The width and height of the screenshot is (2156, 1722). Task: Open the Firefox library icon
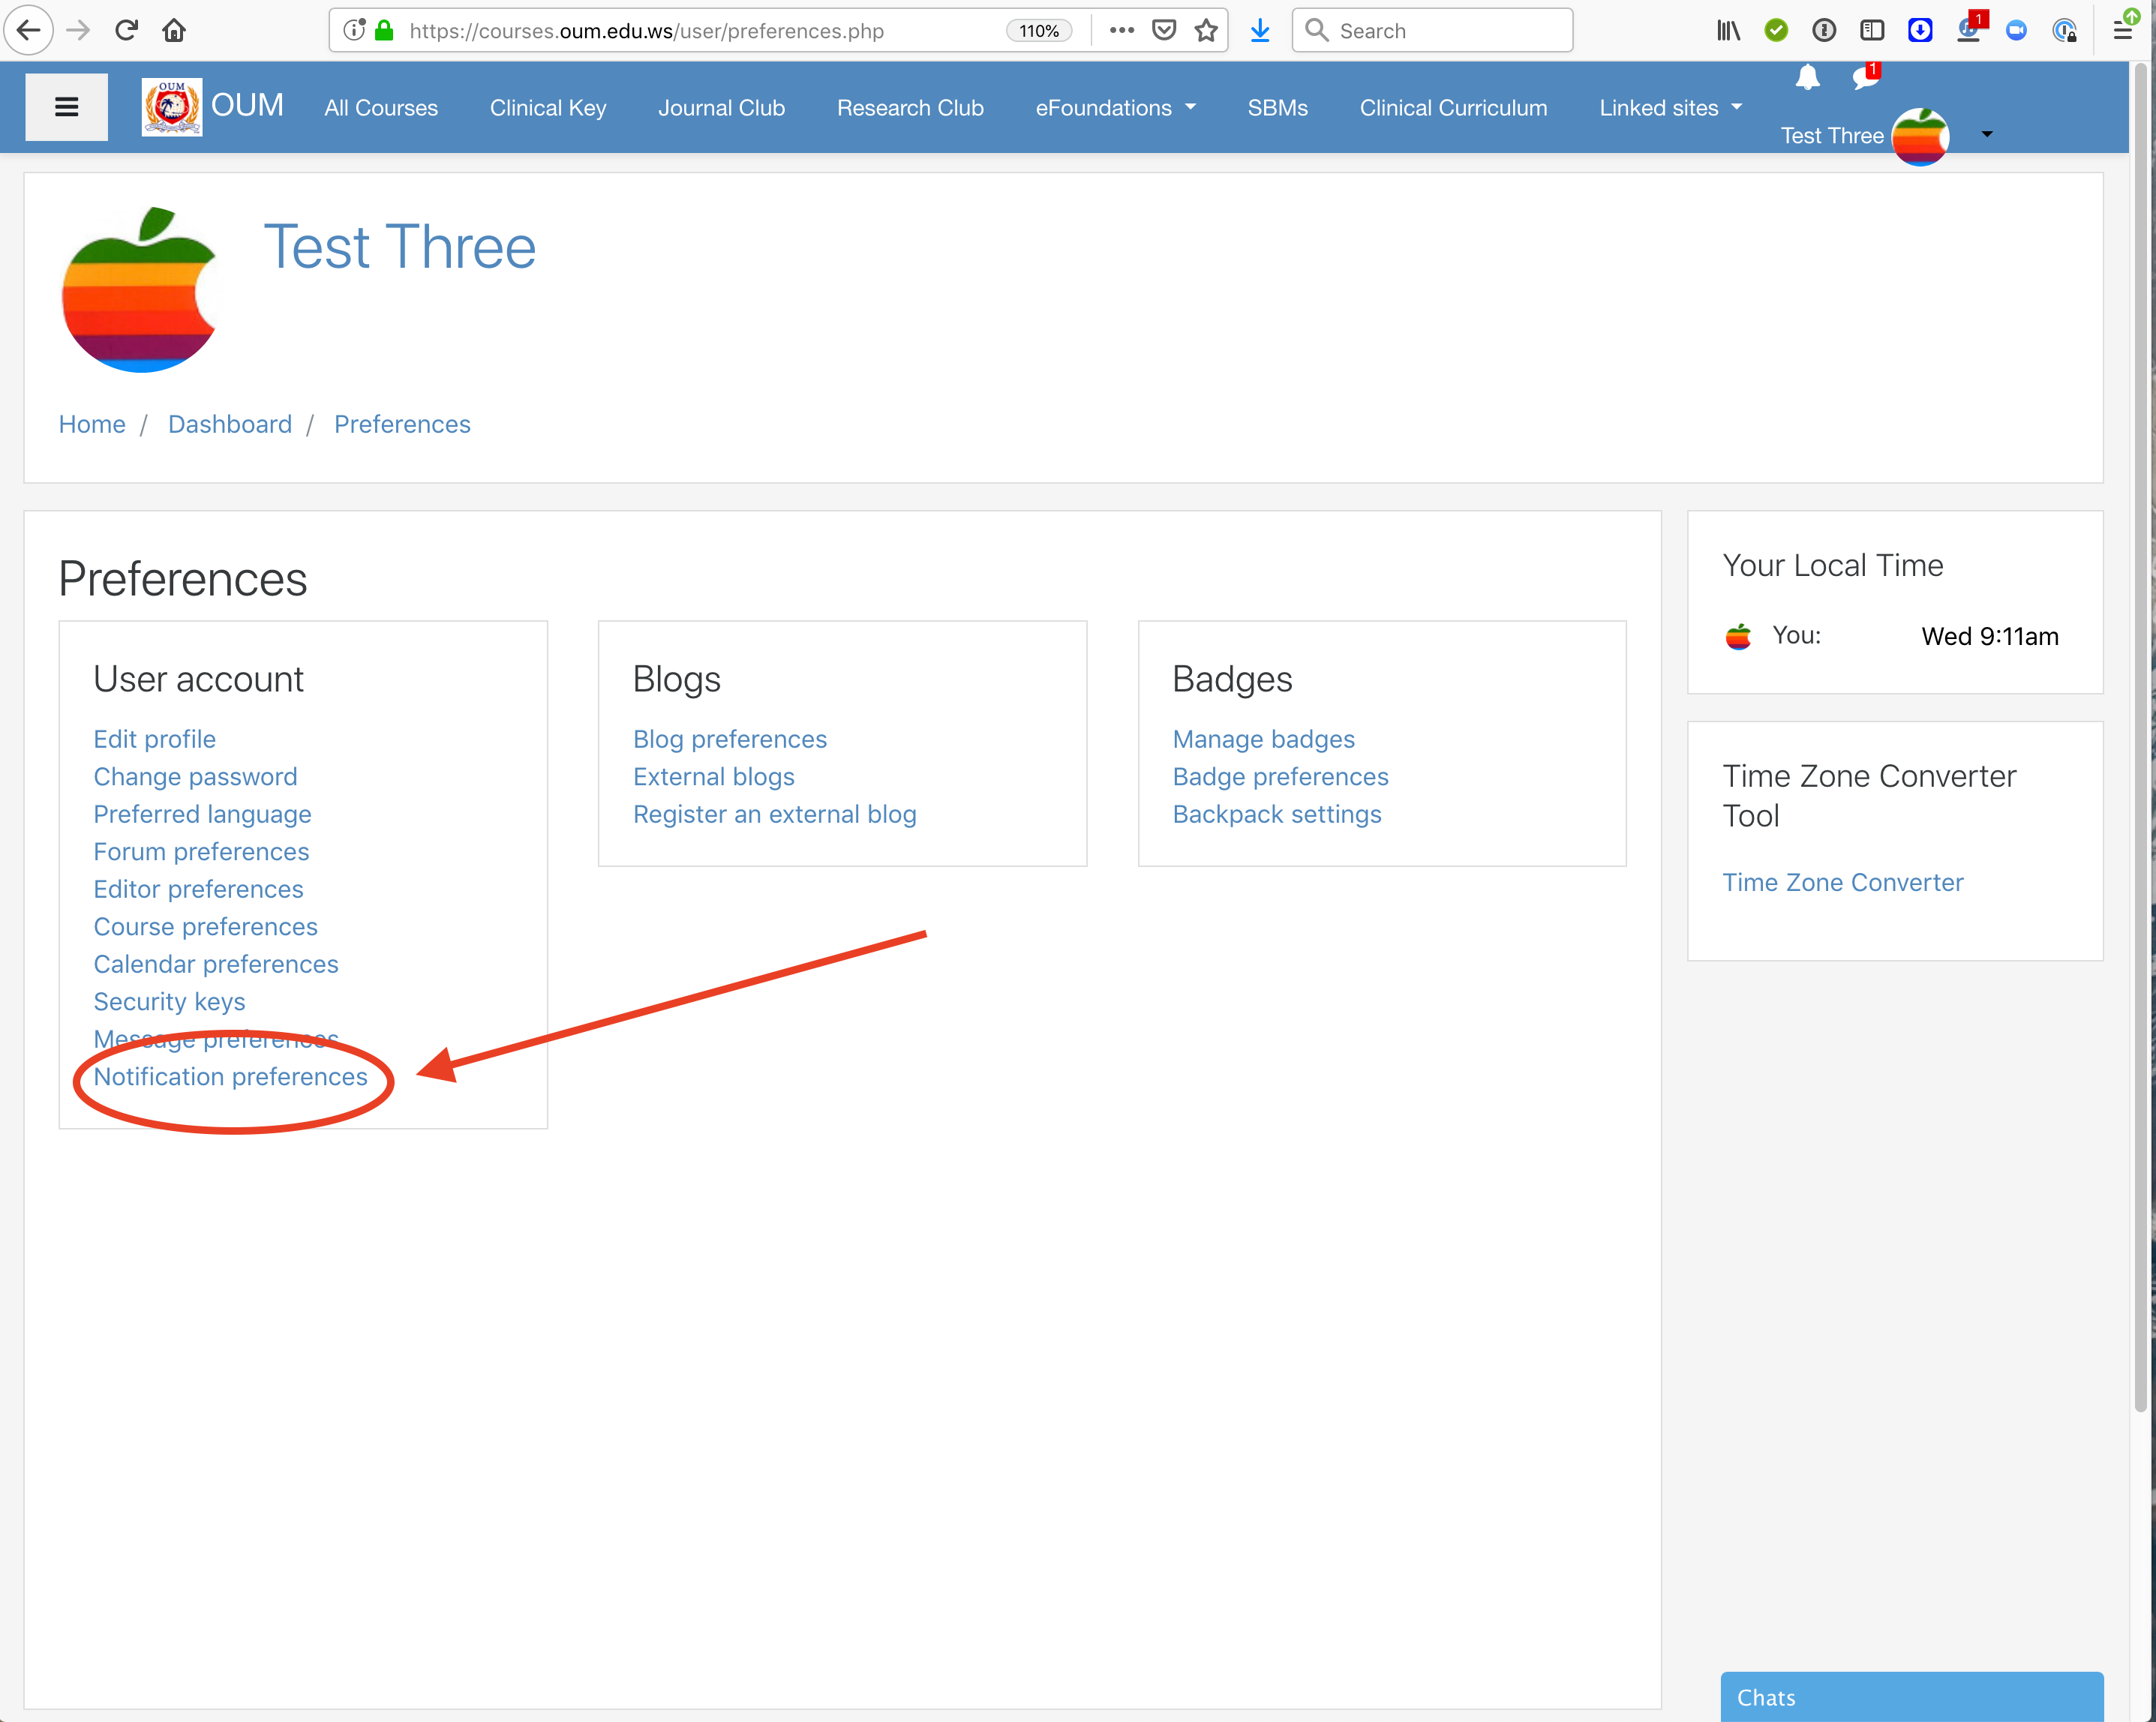[1728, 30]
